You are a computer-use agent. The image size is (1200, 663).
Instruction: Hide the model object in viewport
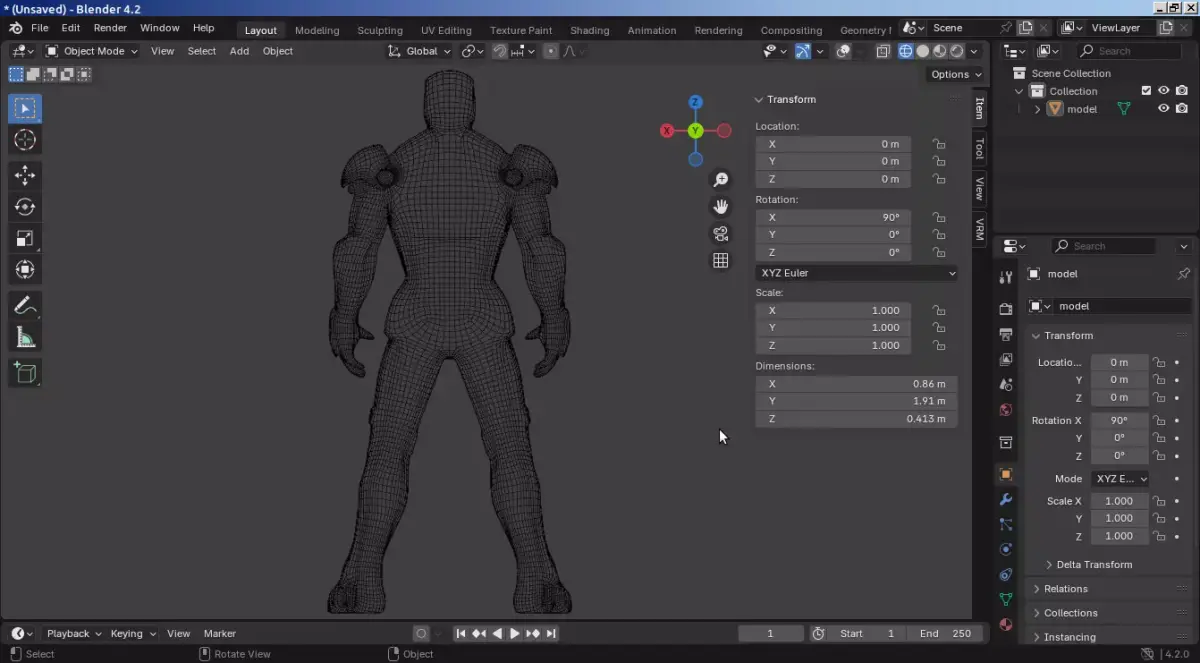tap(1163, 109)
